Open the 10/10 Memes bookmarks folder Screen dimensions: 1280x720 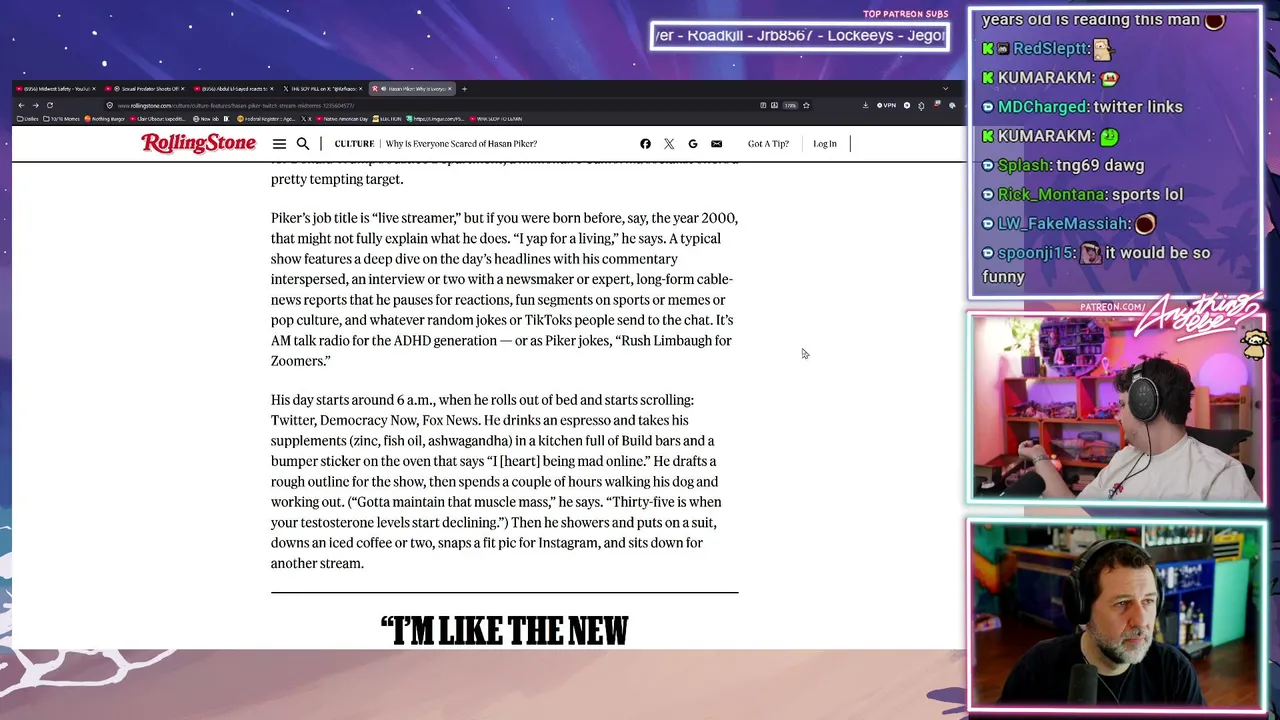tap(61, 119)
